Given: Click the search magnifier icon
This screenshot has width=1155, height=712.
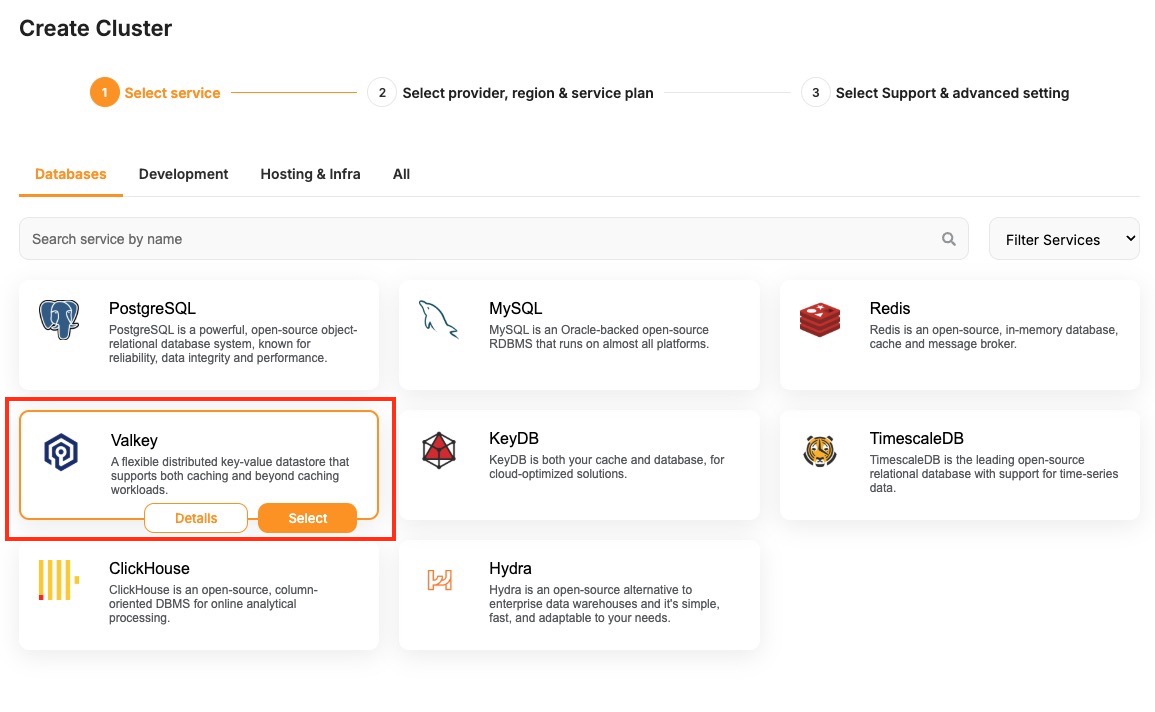Looking at the screenshot, I should 948,239.
